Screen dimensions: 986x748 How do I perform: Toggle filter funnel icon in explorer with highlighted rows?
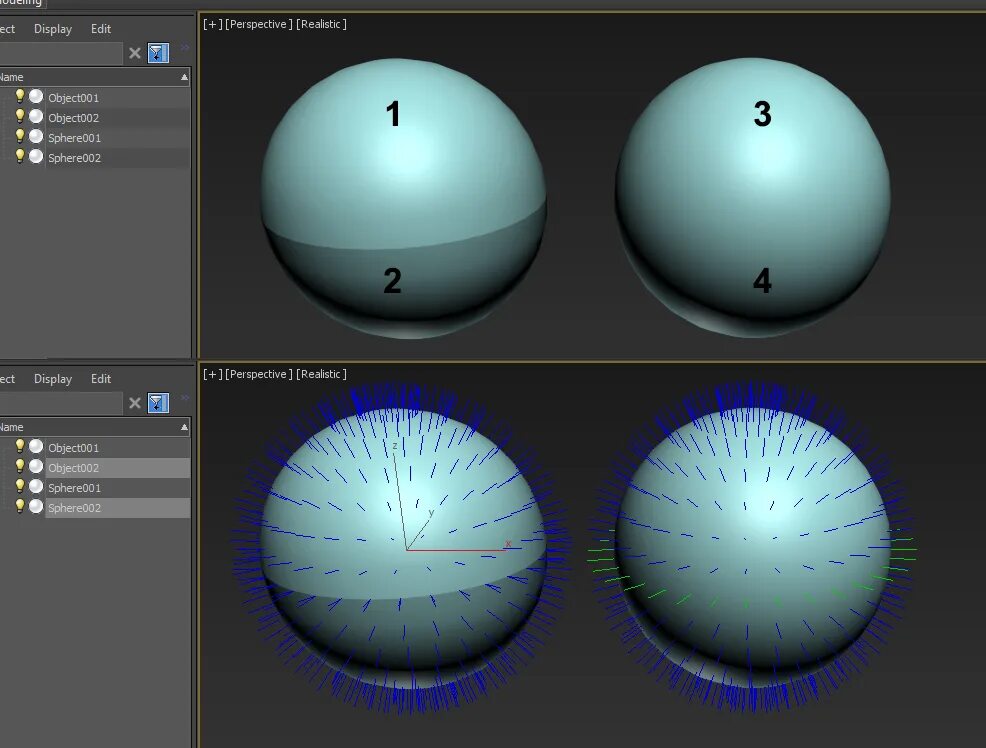pyautogui.click(x=158, y=403)
